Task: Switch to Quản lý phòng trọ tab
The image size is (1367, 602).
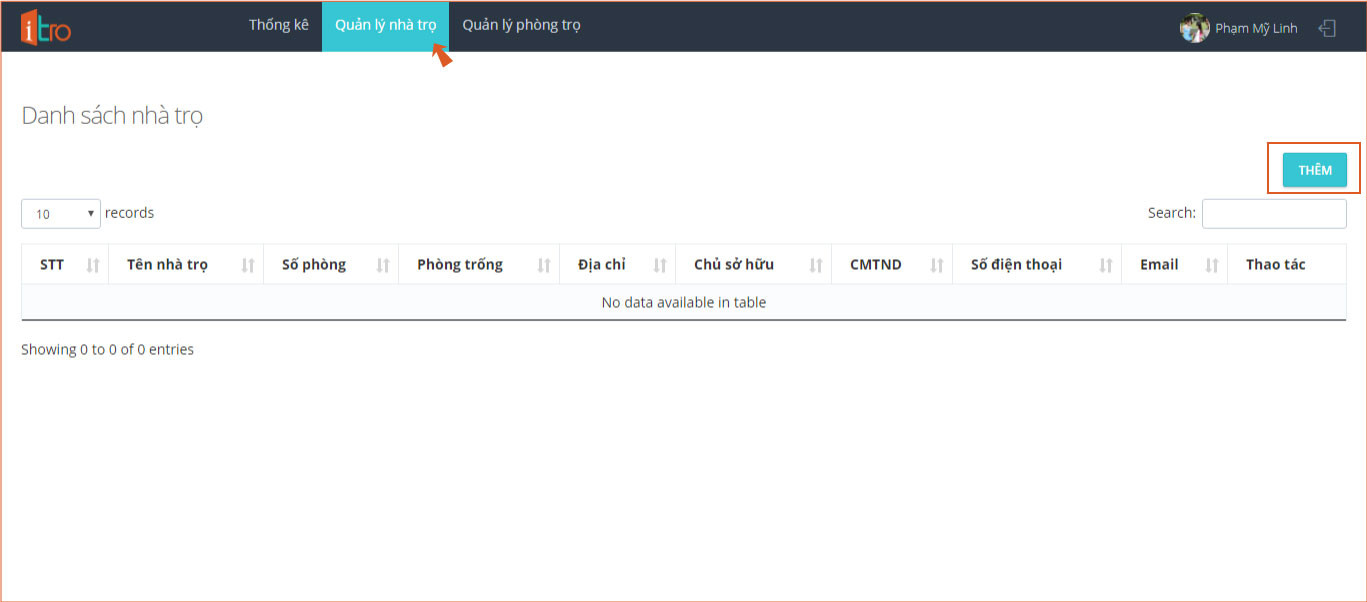Action: tap(521, 25)
